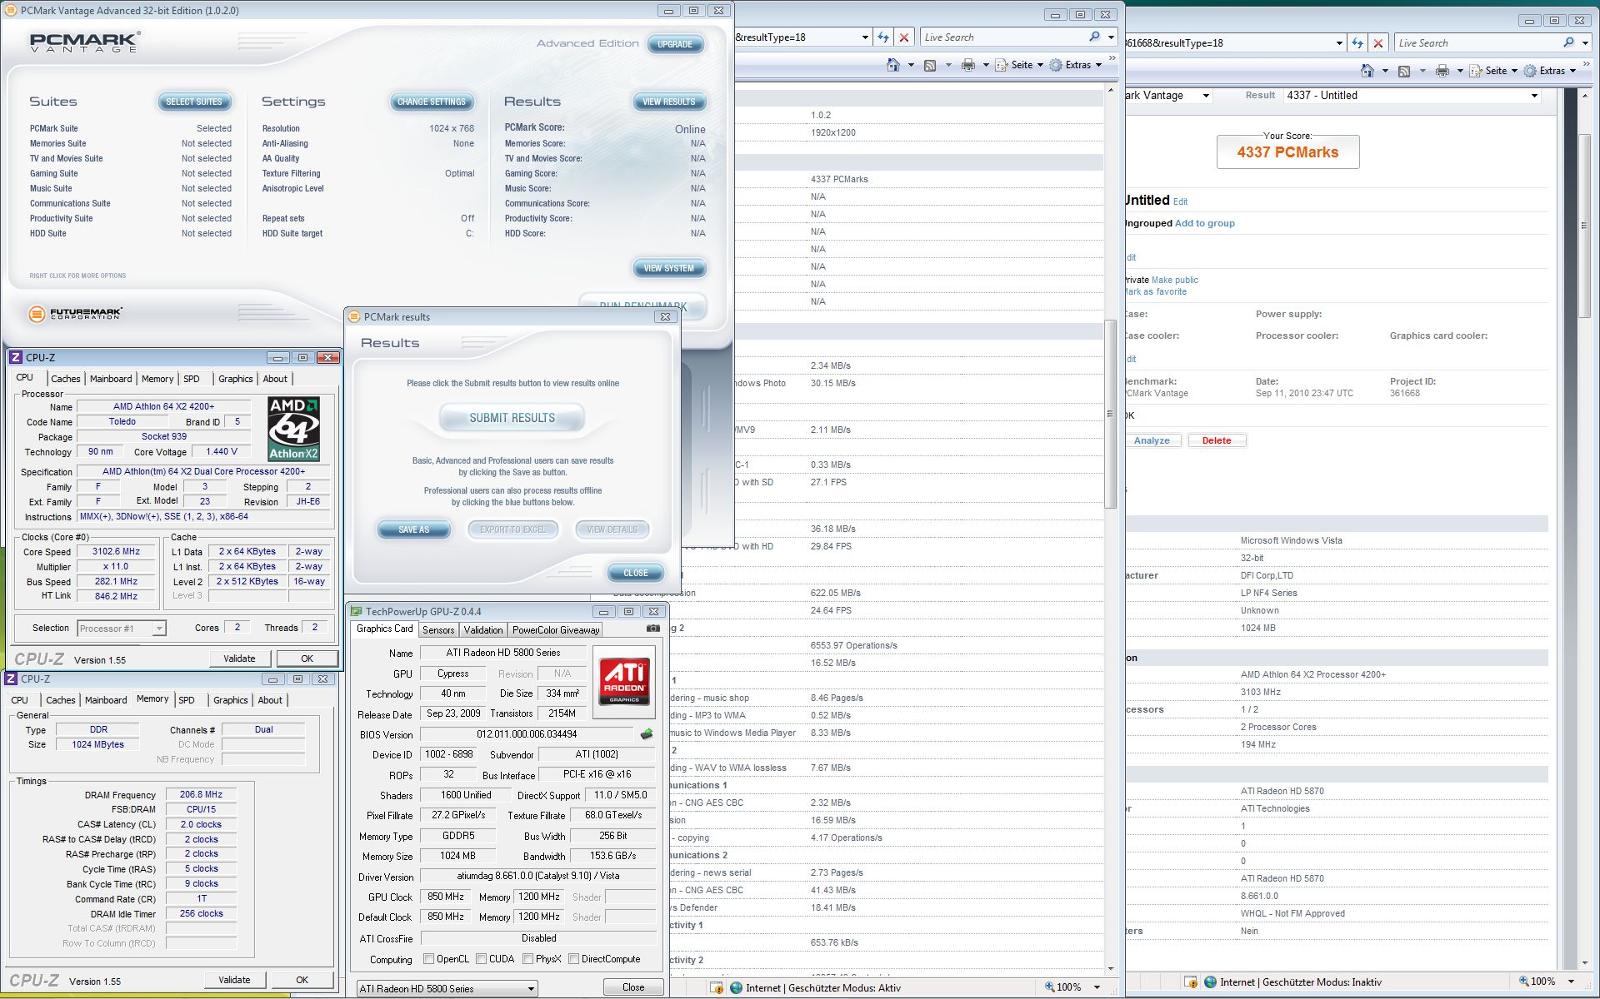Screen dimensions: 1600x999
Task: Click the SAVE AS button in PCMark results
Action: tap(413, 530)
